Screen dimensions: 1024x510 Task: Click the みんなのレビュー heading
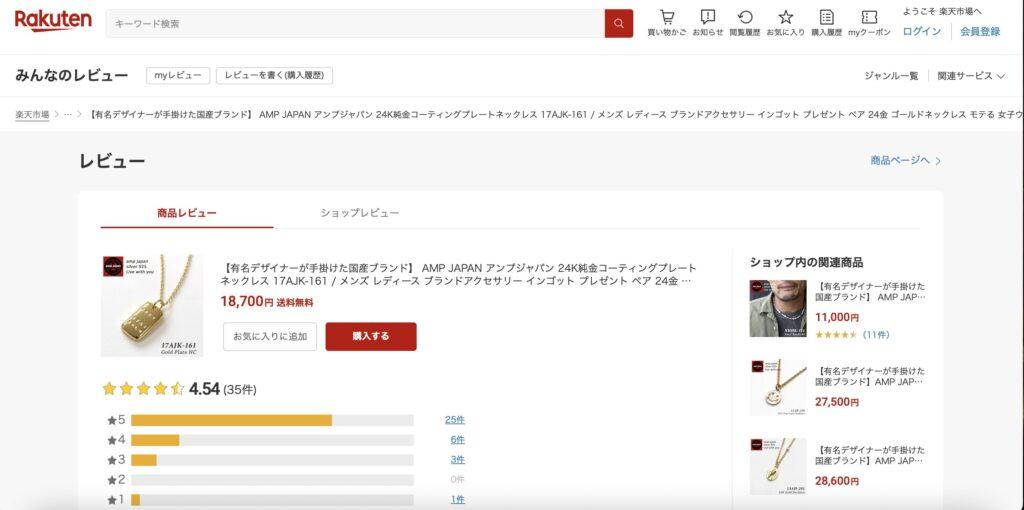72,76
